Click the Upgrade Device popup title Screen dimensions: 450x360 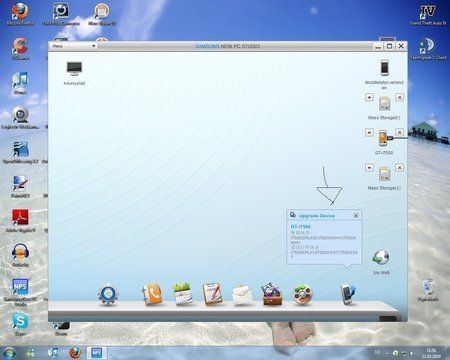click(x=317, y=216)
